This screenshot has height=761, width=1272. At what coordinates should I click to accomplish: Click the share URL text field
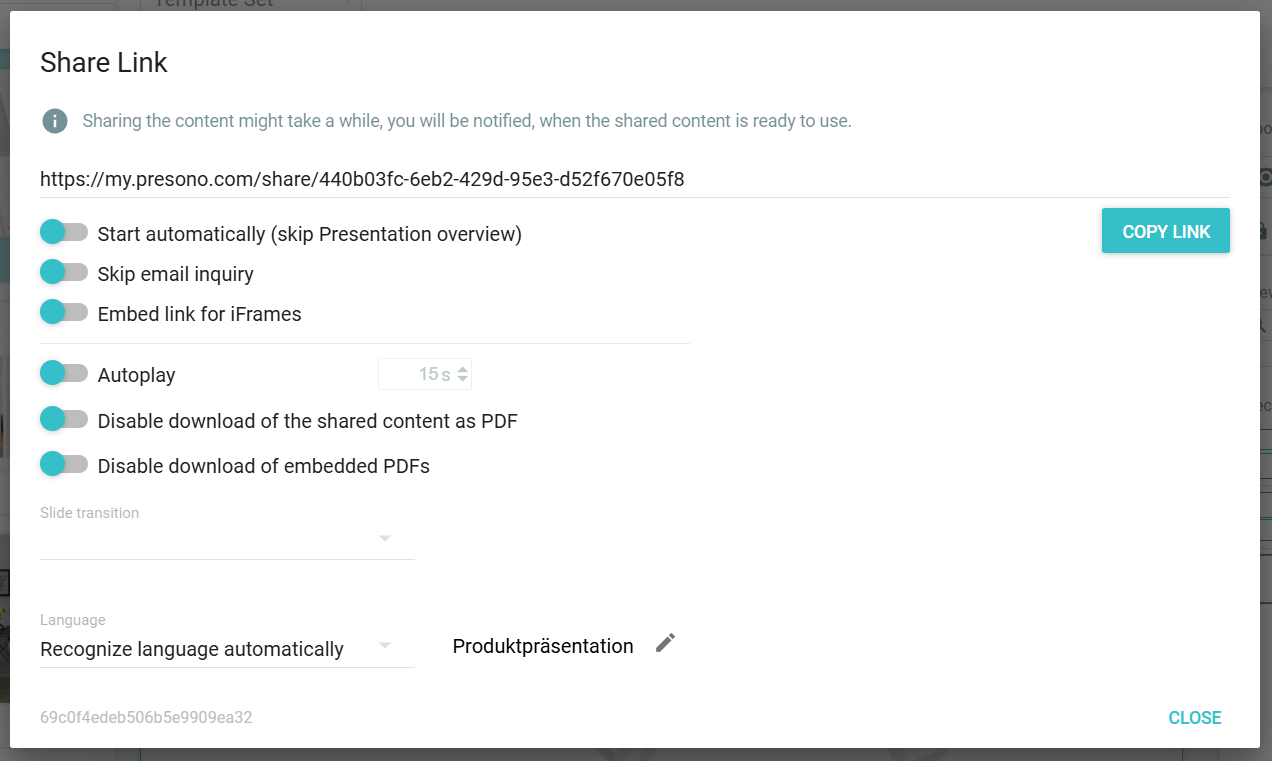[x=634, y=179]
